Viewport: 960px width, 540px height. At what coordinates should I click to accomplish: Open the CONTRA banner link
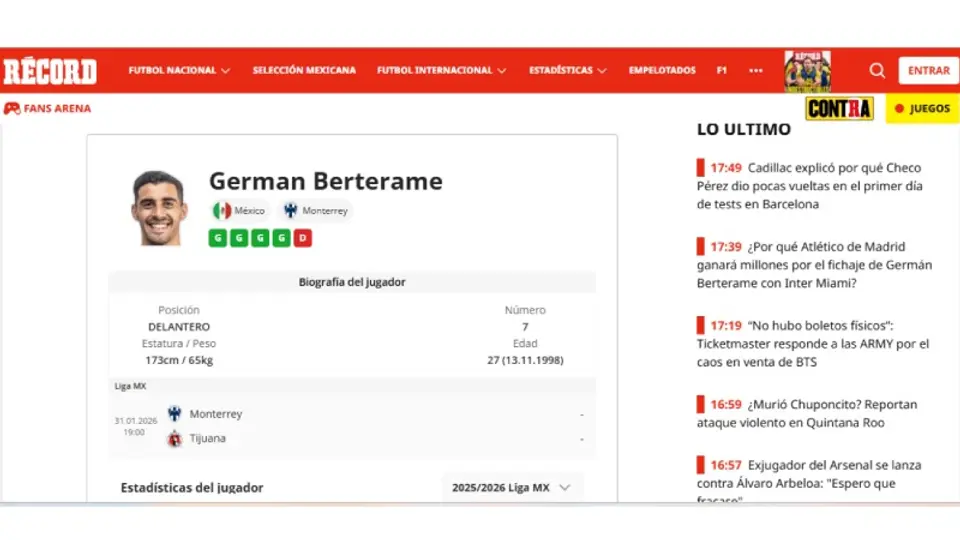pyautogui.click(x=839, y=108)
